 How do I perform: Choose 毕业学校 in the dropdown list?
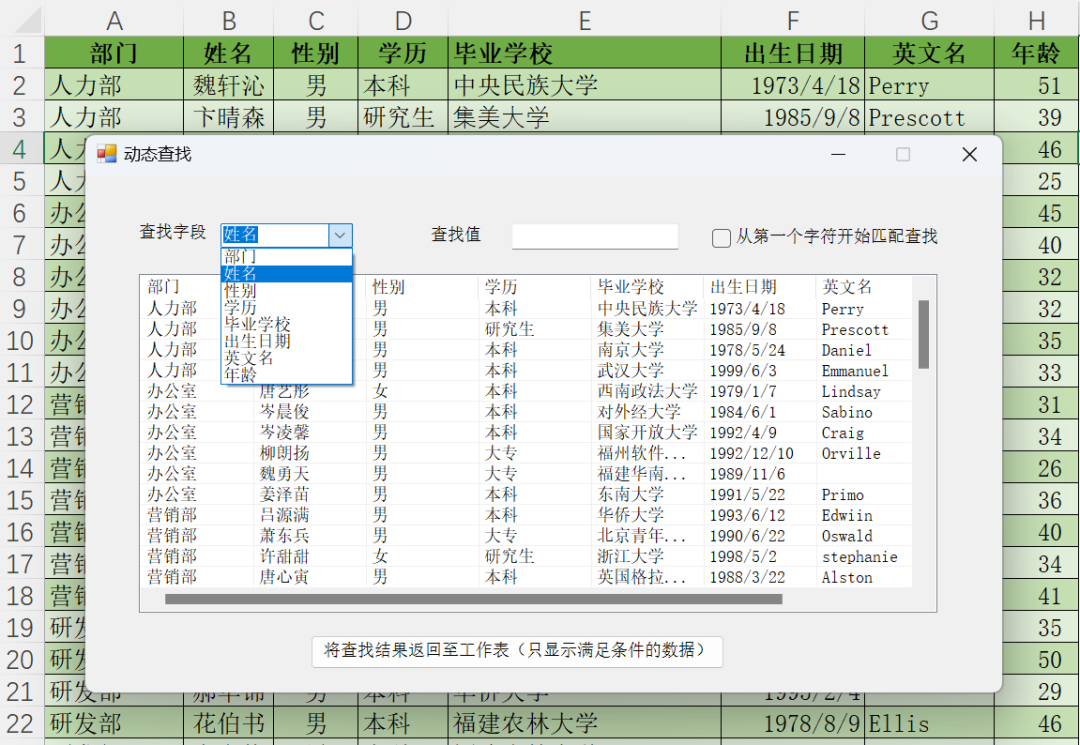(x=287, y=324)
